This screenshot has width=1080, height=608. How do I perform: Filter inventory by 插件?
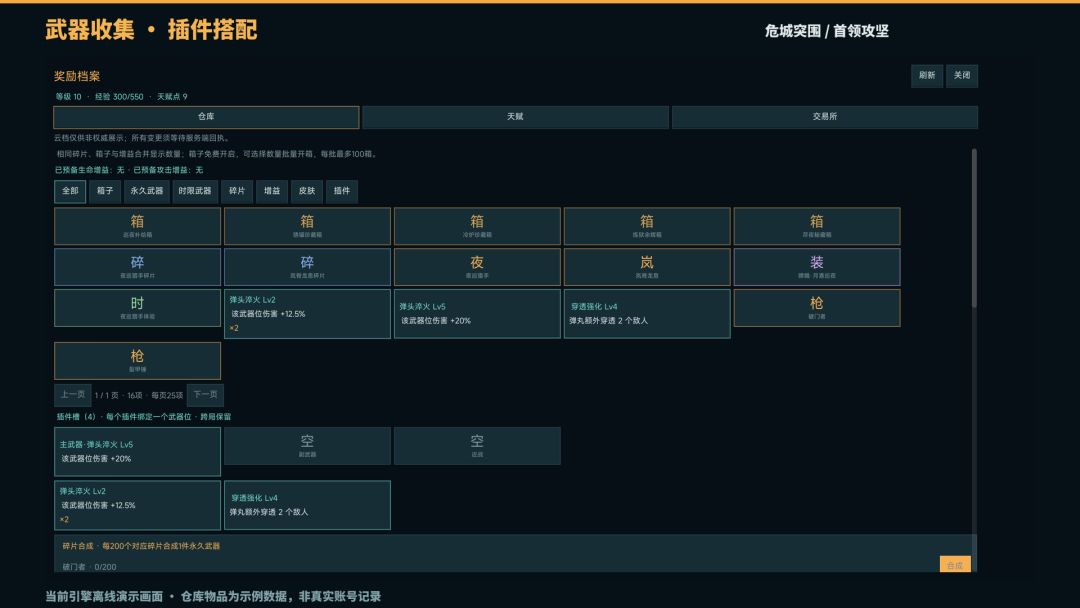tap(342, 191)
